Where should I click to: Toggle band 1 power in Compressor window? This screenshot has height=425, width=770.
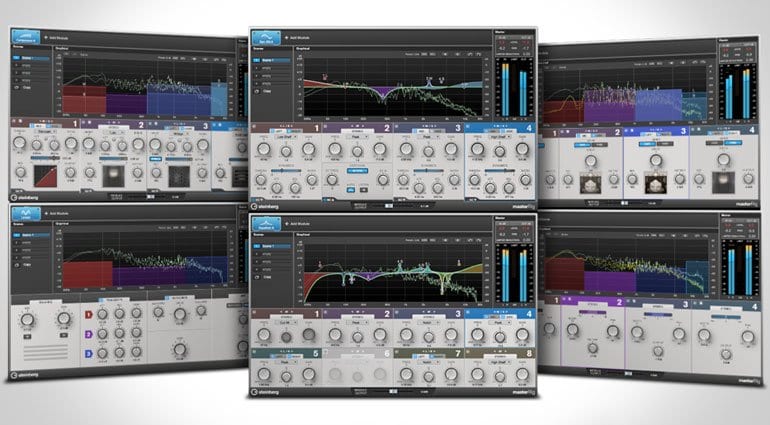(x=14, y=120)
